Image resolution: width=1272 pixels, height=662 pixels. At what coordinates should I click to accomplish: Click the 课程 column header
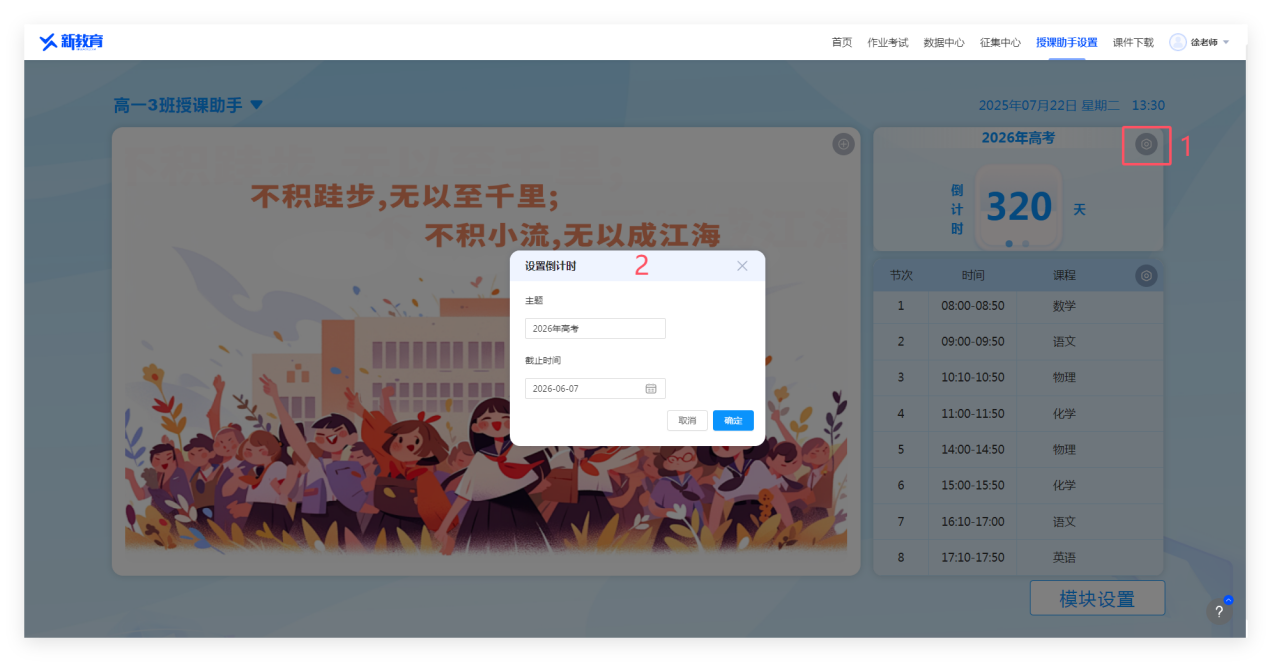point(1064,275)
